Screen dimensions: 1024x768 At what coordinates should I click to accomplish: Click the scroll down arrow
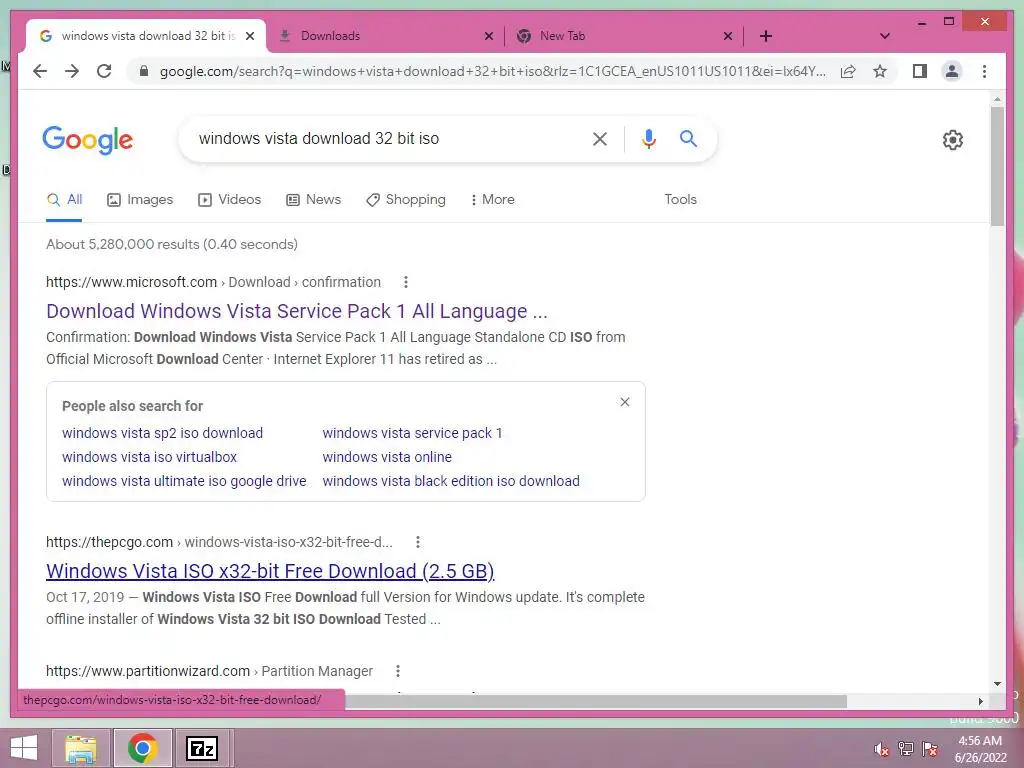(997, 684)
